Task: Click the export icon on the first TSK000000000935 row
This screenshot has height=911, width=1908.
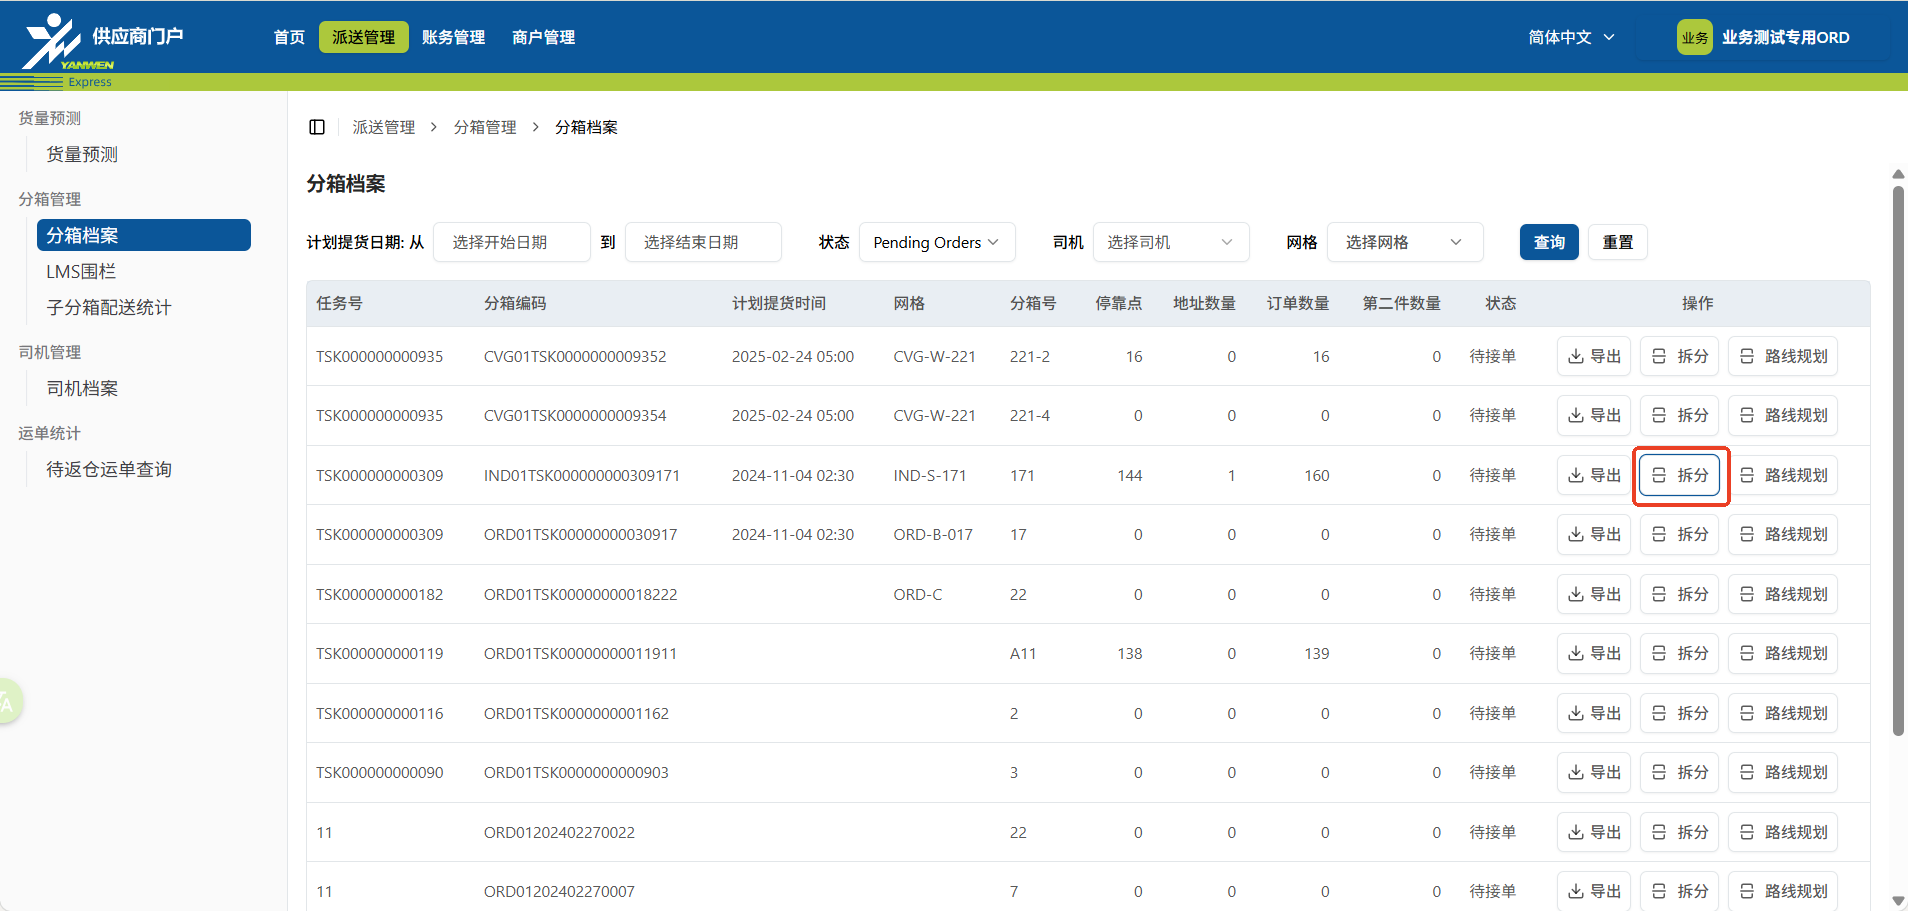Action: pyautogui.click(x=1594, y=356)
